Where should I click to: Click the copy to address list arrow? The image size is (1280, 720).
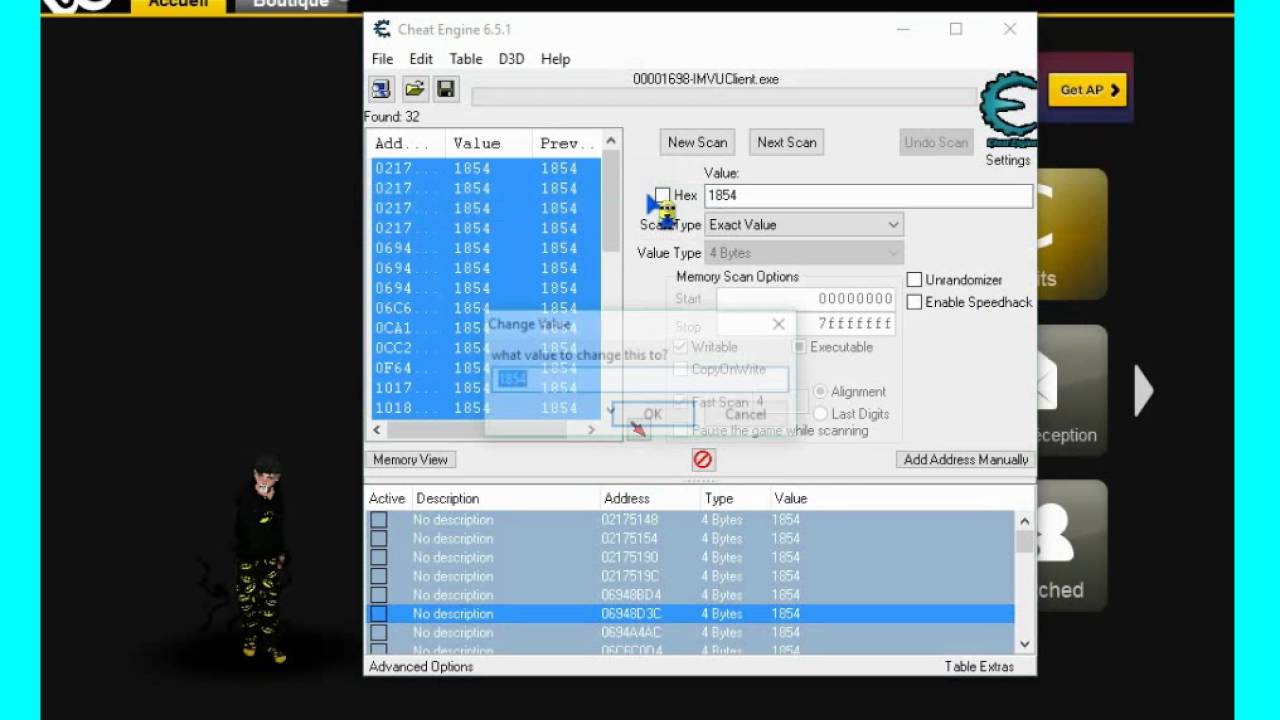[x=638, y=428]
